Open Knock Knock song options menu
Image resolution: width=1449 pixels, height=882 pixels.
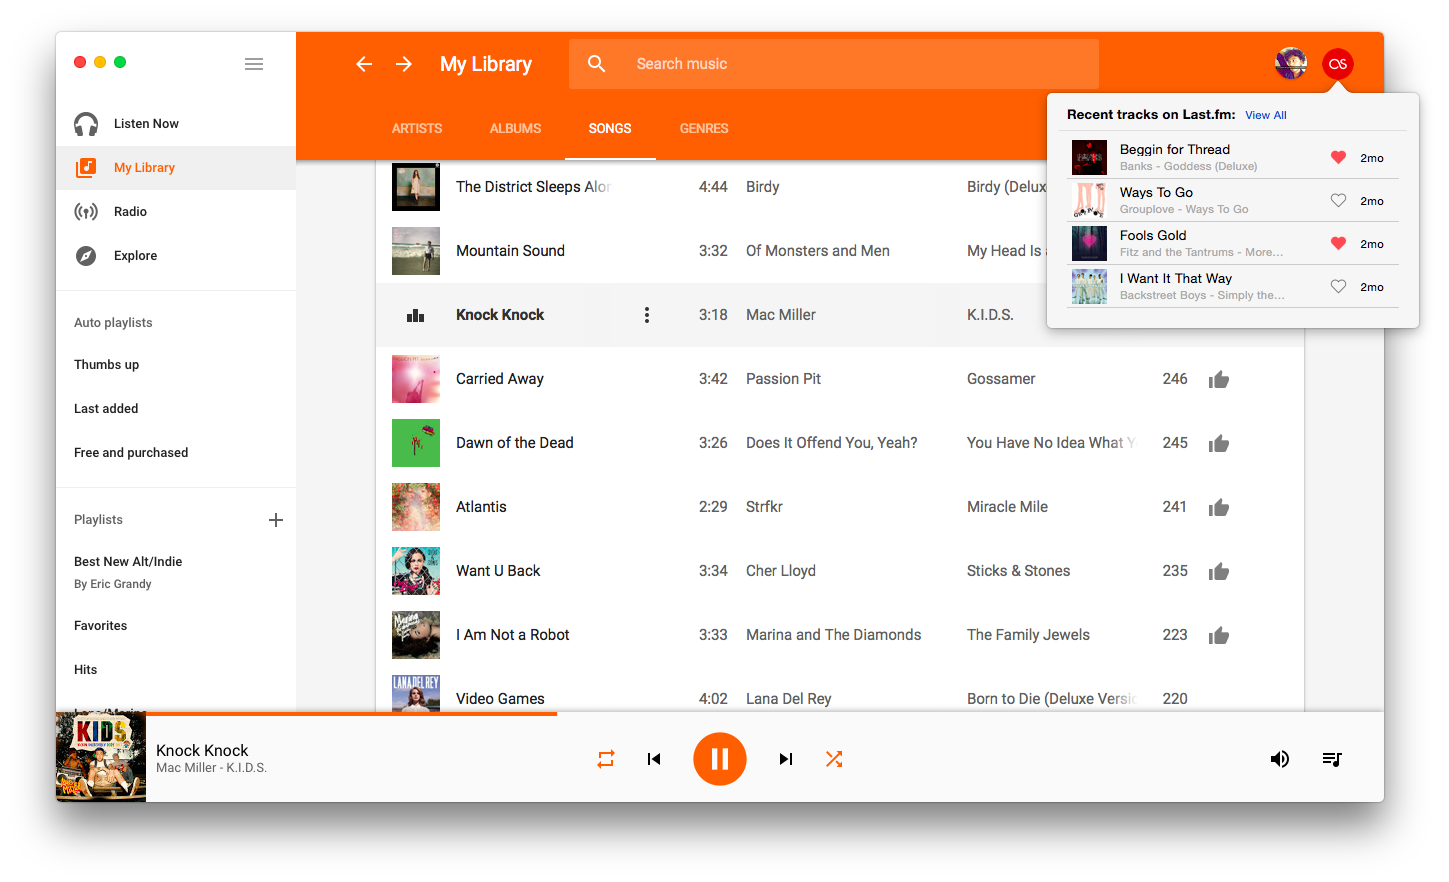point(647,315)
